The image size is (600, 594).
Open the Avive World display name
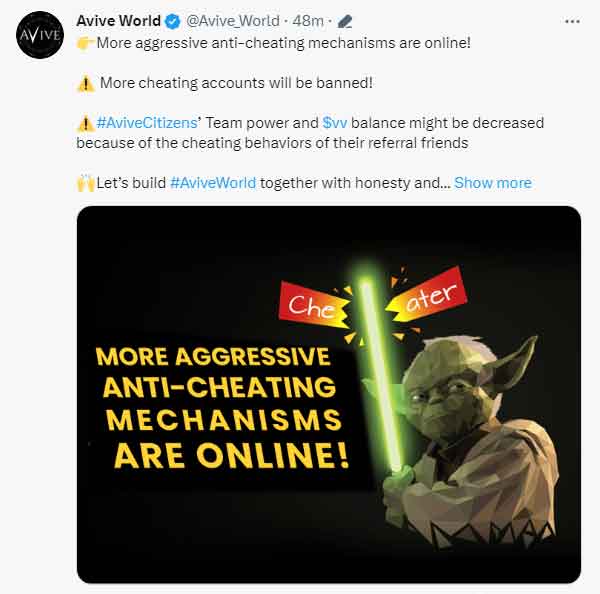[x=119, y=21]
